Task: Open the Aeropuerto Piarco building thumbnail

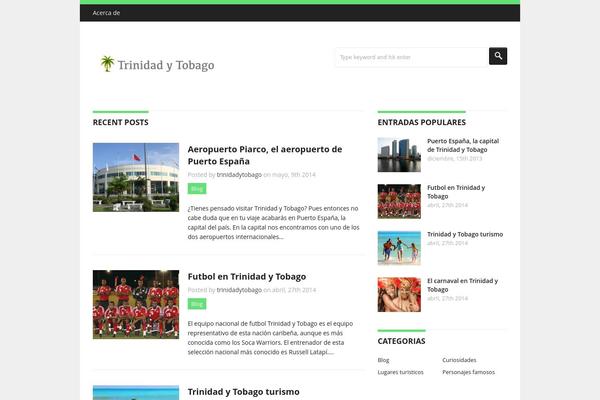Action: click(136, 177)
